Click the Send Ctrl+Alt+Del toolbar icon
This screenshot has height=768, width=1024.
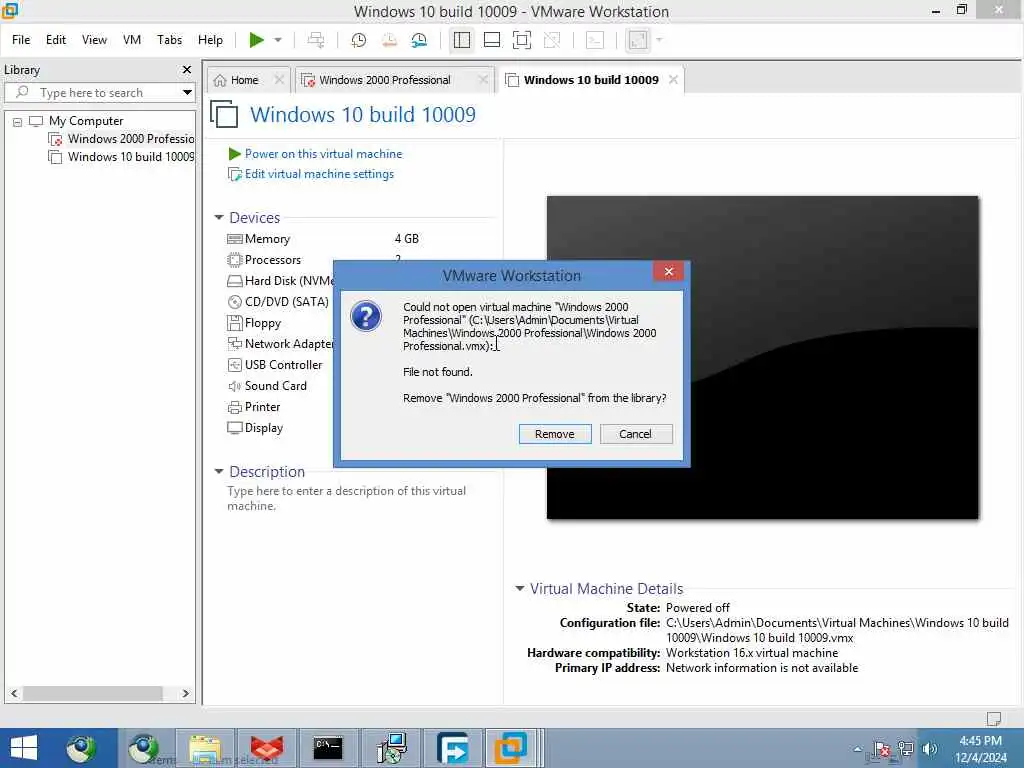click(x=316, y=40)
